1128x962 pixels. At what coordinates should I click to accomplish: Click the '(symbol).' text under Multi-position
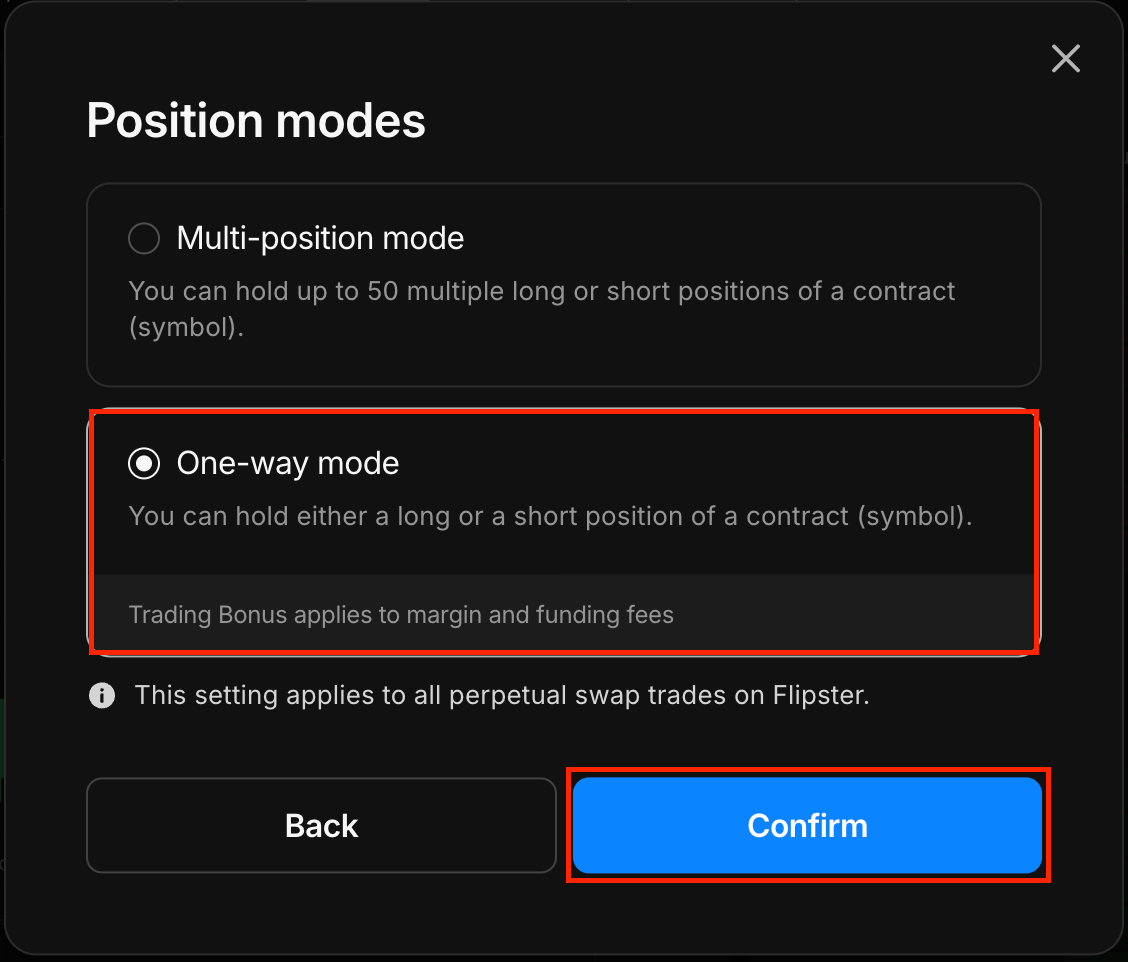186,327
